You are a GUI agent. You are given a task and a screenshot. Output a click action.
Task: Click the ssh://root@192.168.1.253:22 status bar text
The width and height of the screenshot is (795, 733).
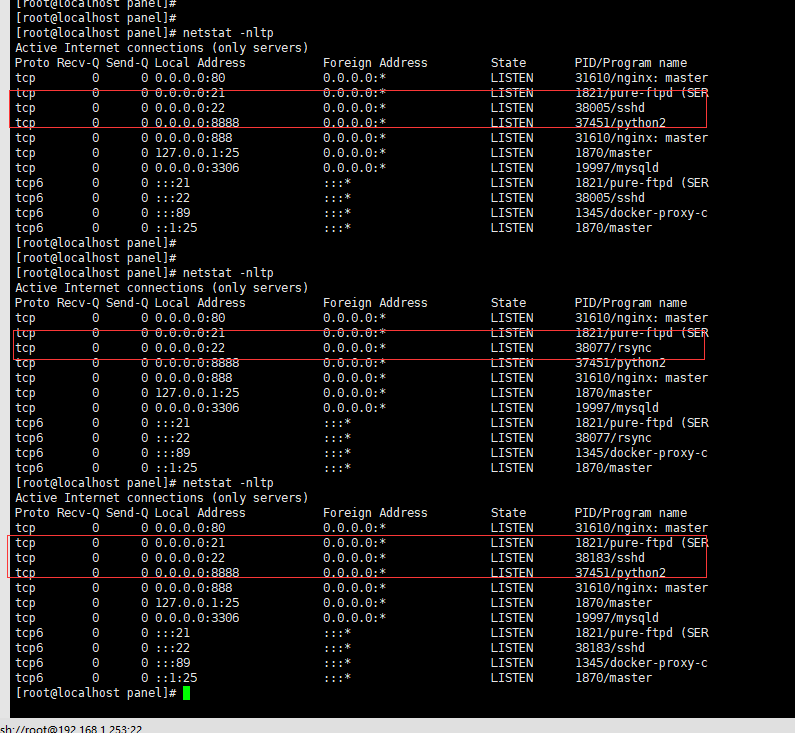pos(71,729)
